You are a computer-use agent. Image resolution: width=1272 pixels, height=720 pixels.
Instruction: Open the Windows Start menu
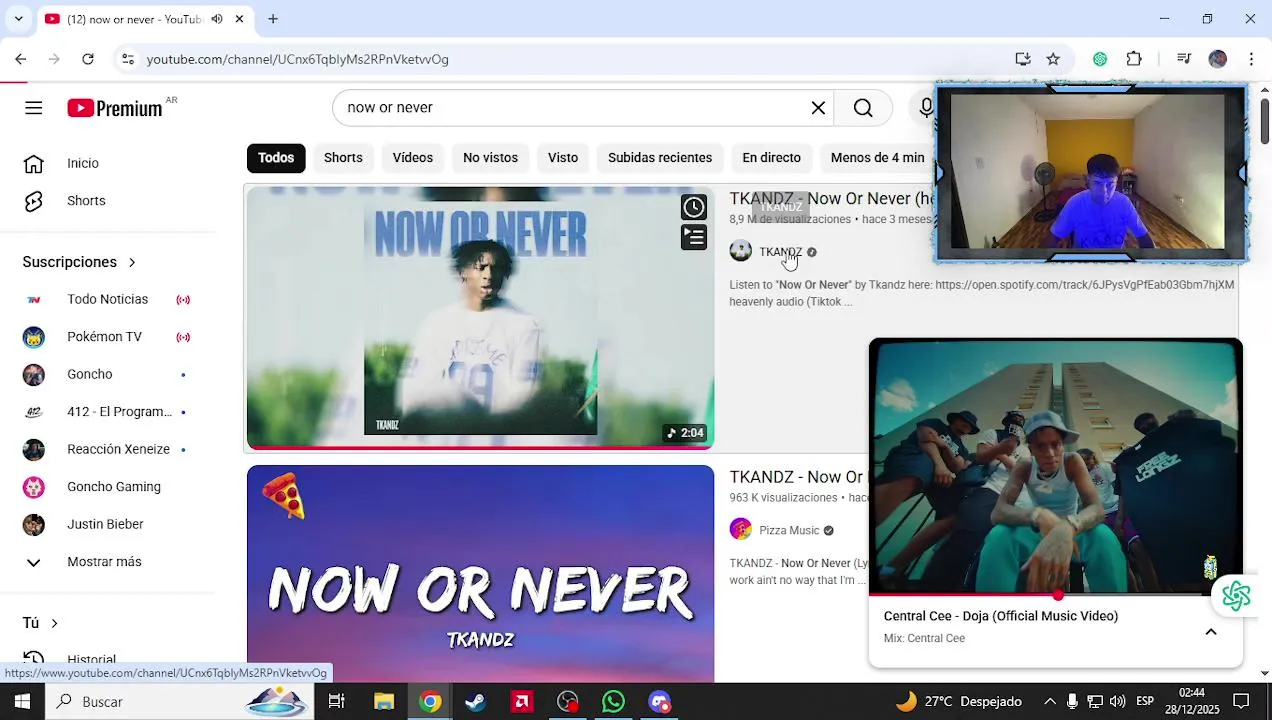pyautogui.click(x=22, y=702)
